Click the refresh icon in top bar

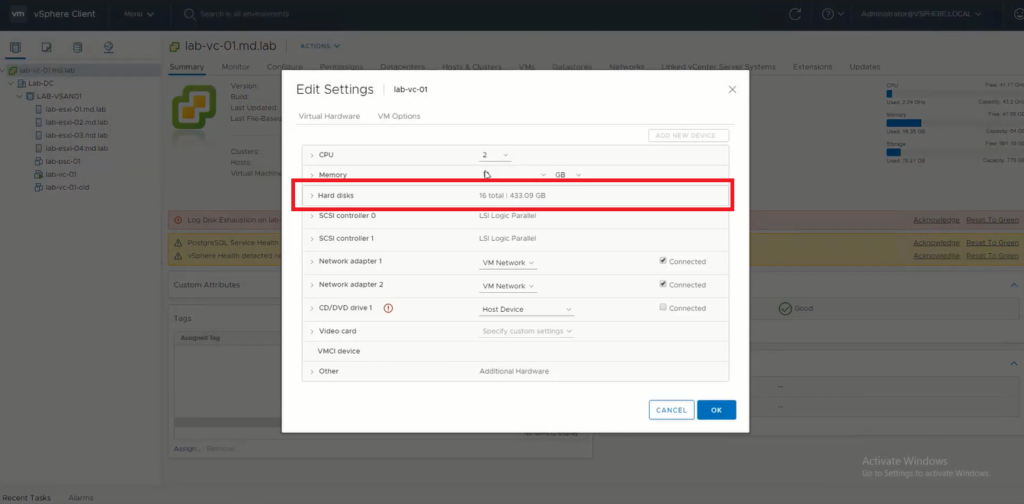[795, 14]
